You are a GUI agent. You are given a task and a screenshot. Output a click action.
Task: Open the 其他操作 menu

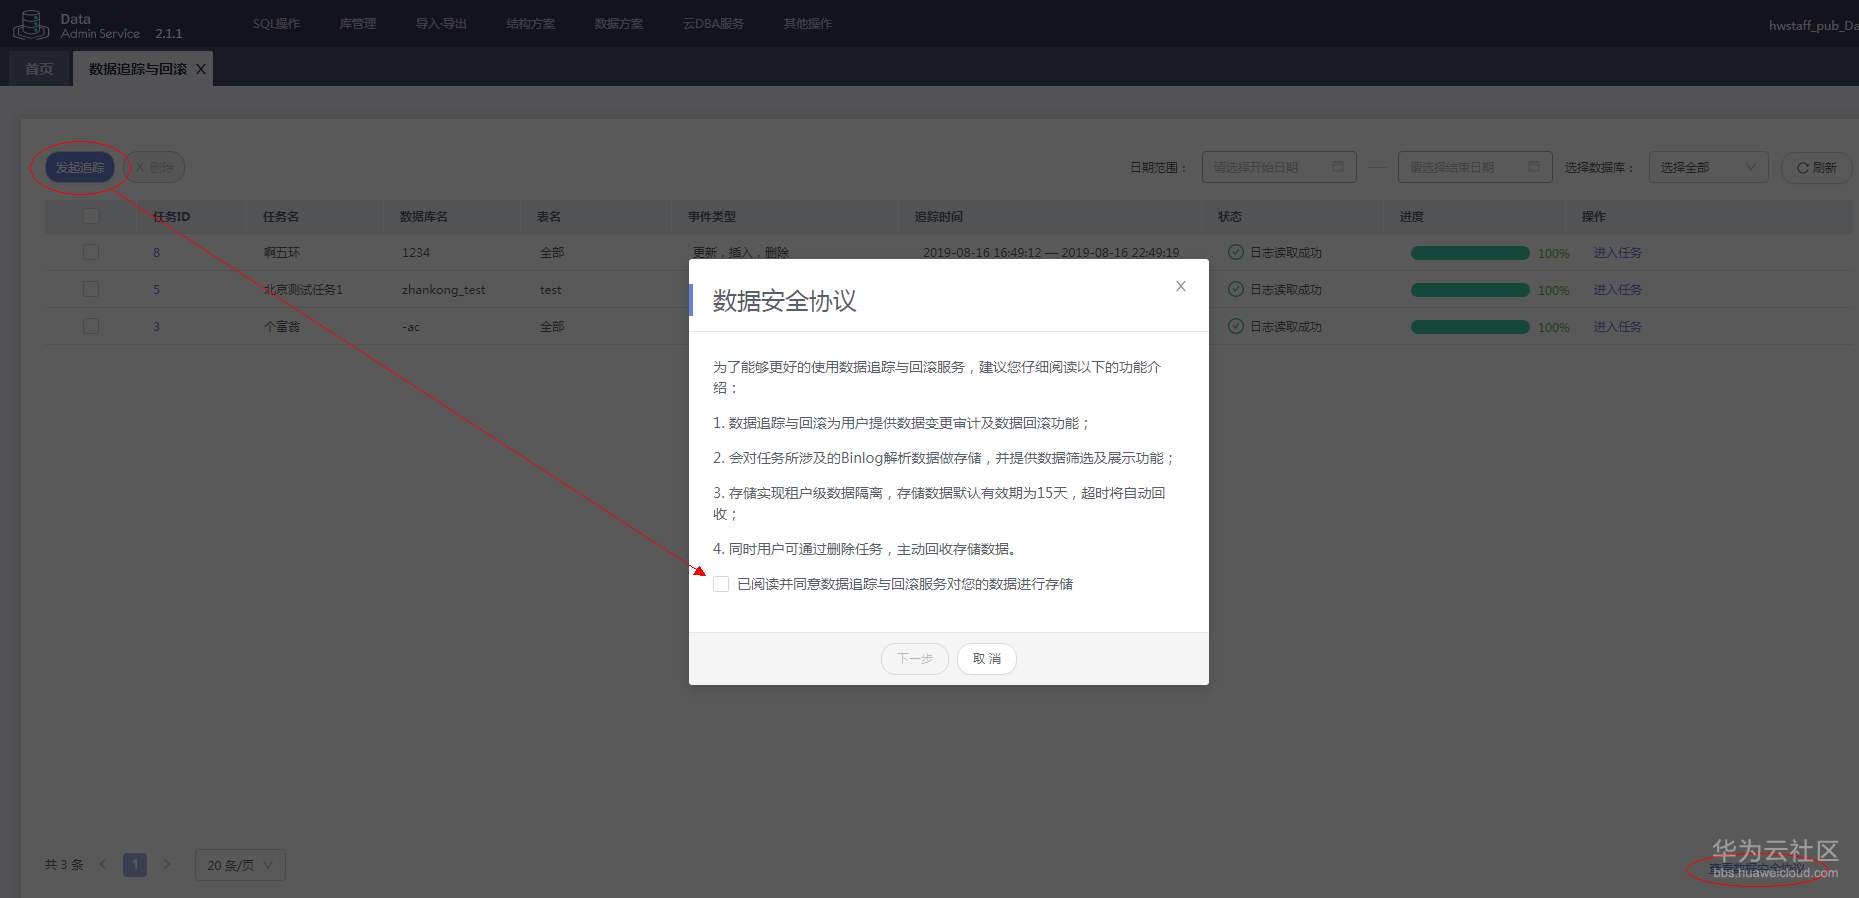click(808, 24)
